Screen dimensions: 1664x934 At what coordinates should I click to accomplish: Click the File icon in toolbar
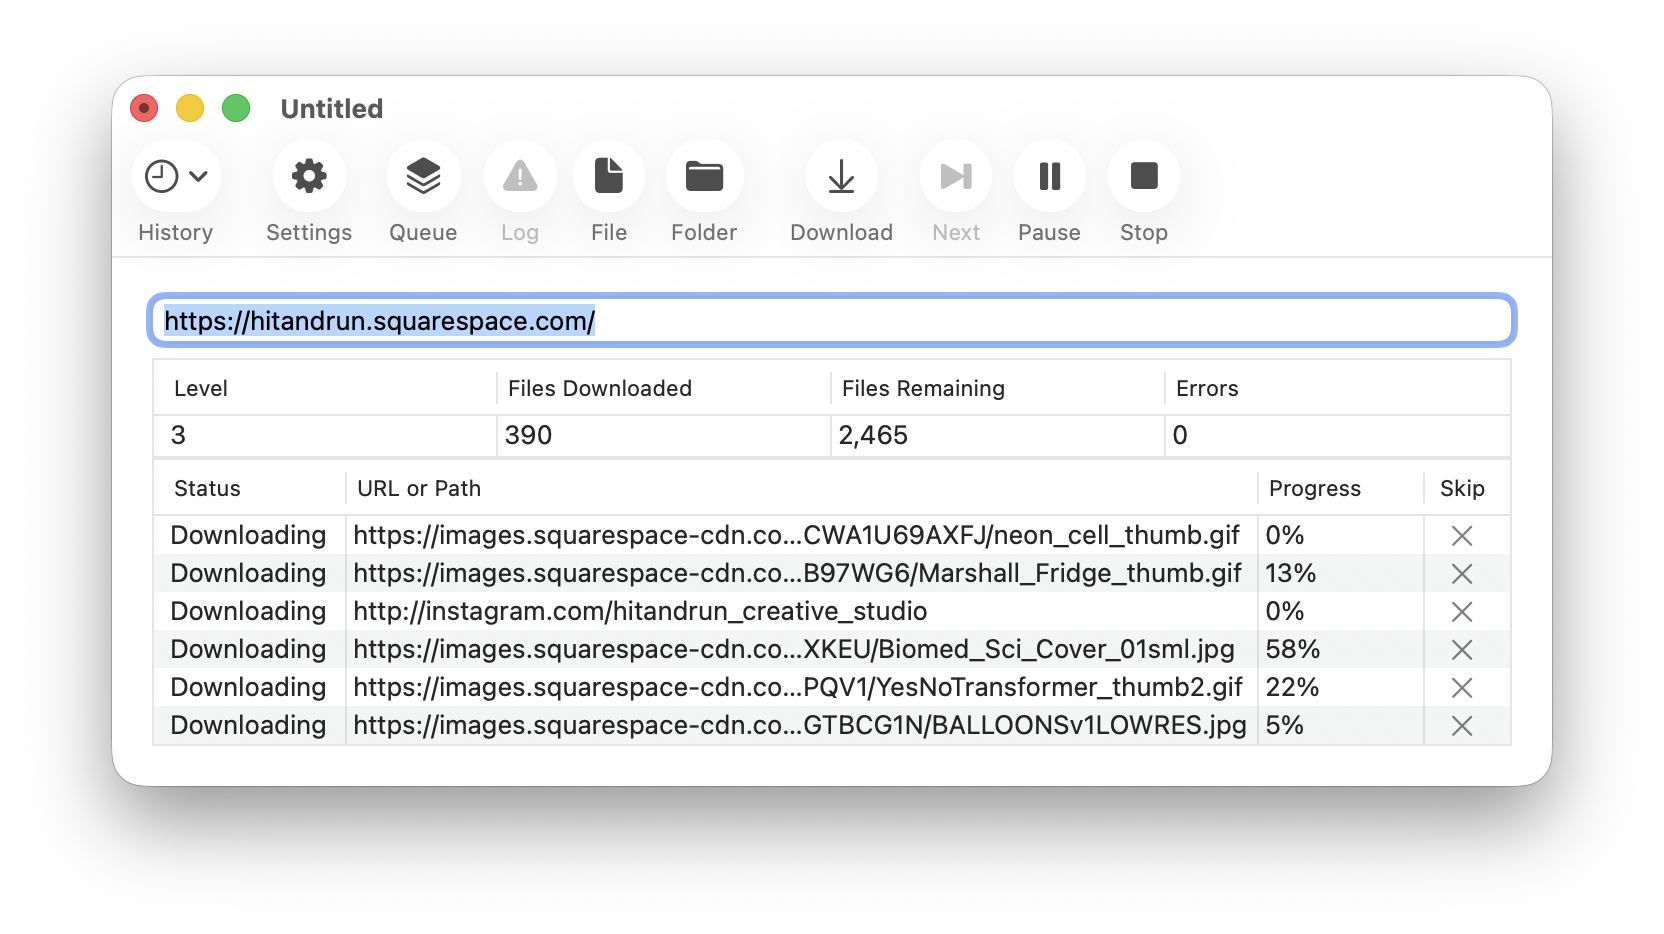(608, 177)
